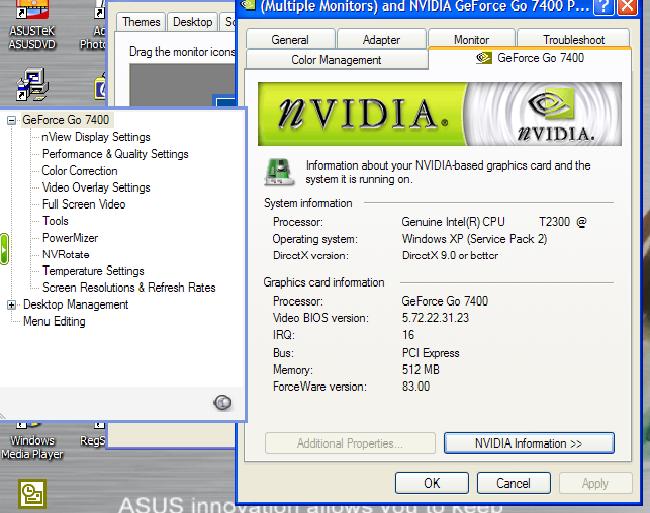
Task: Click the graphics card information icon
Action: [280, 172]
